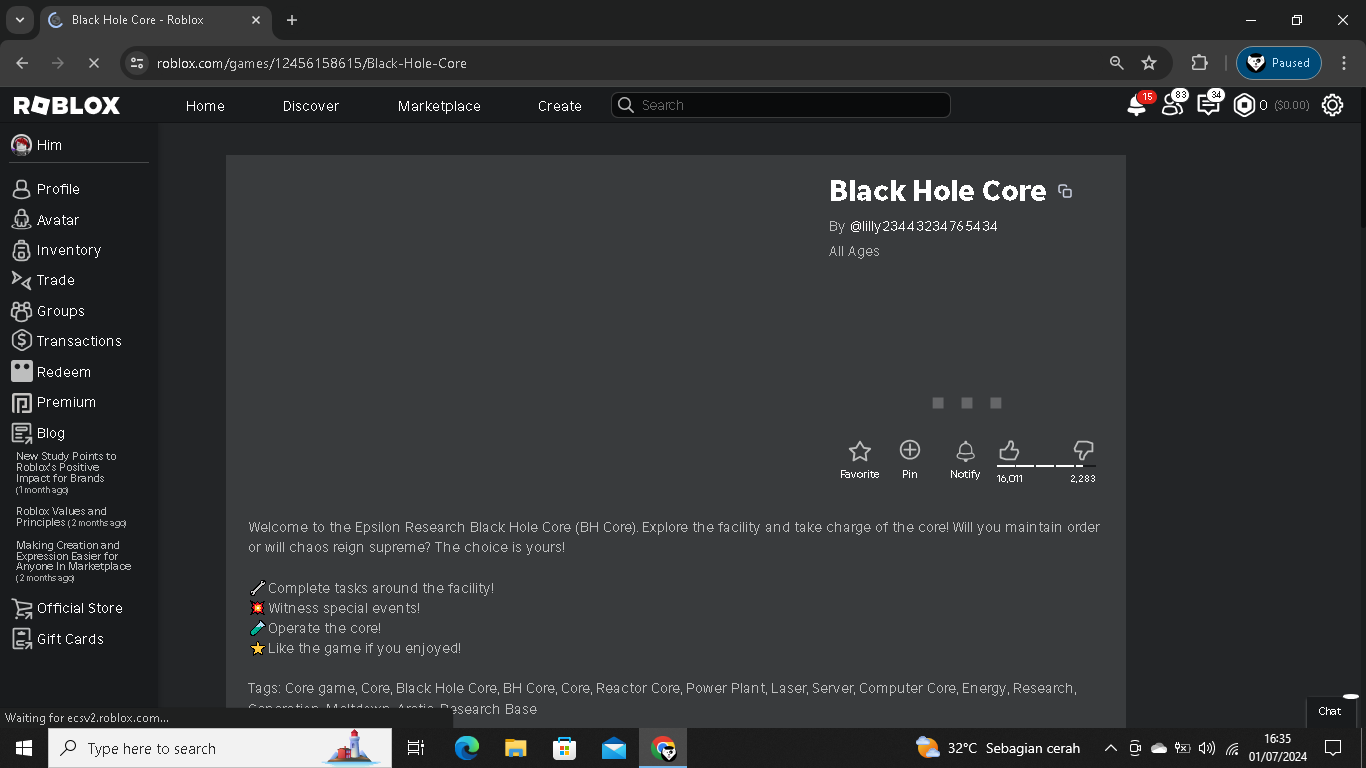
Task: Go back to the previous page
Action: coord(22,63)
